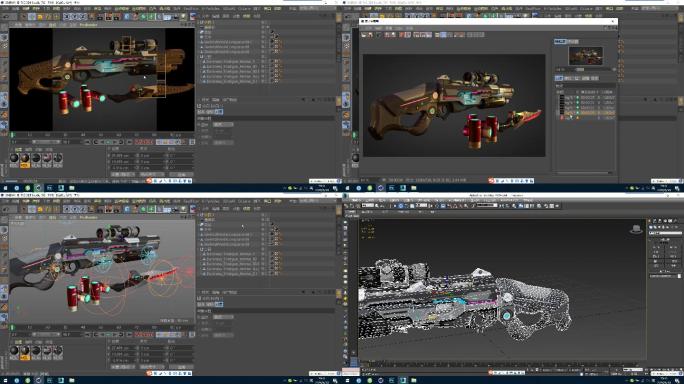Select first material sphere in top-left Material Manager
This screenshot has height=384, width=684.
[14, 158]
